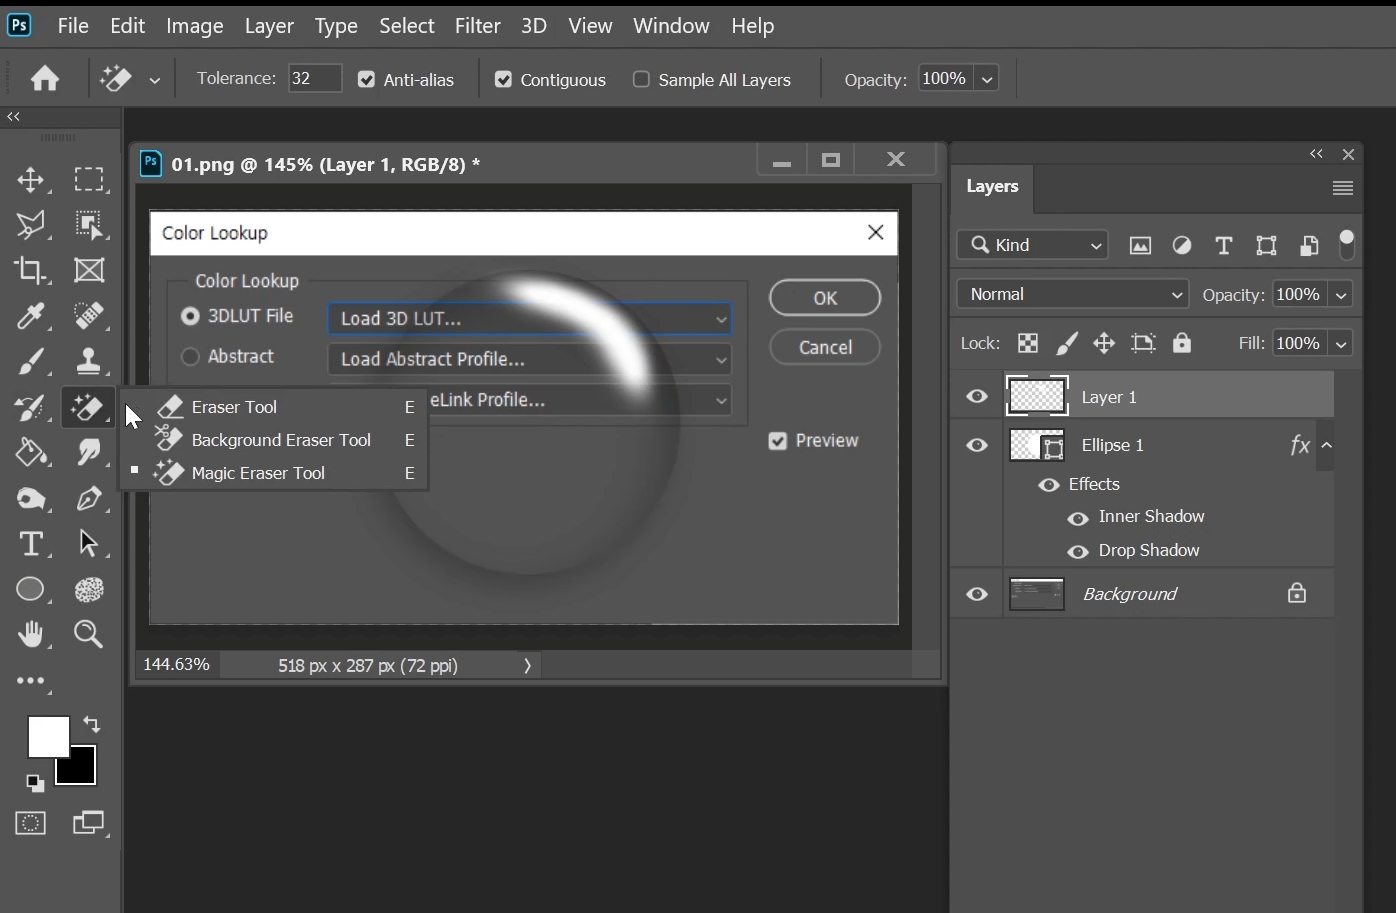Change the screen mode icon
1396x913 pixels.
click(89, 823)
